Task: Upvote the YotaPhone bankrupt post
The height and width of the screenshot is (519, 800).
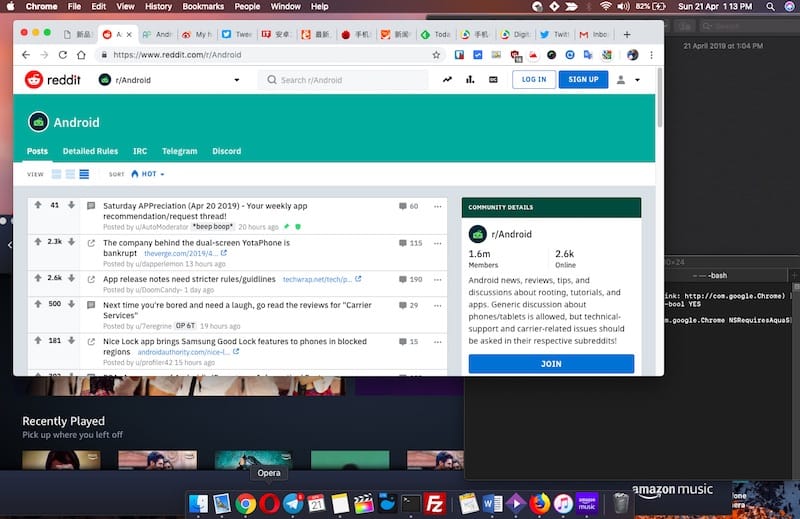Action: (38, 242)
